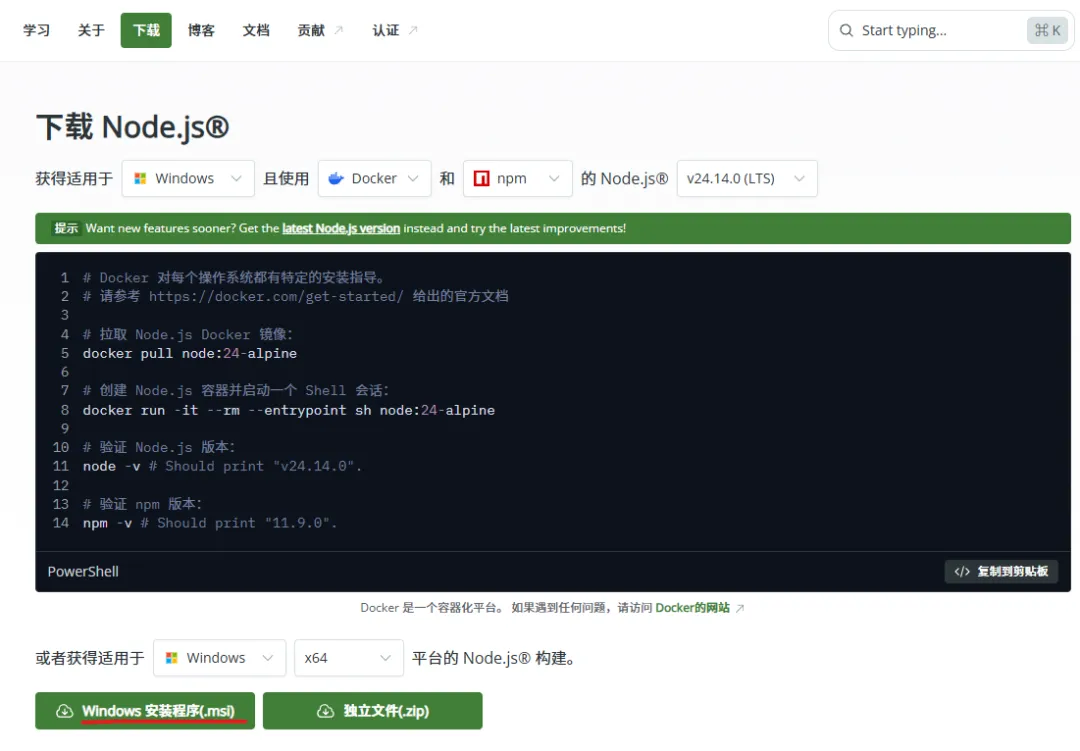The image size is (1080, 751).
Task: Copy code with 复制到剪贴板 button
Action: tap(1001, 571)
